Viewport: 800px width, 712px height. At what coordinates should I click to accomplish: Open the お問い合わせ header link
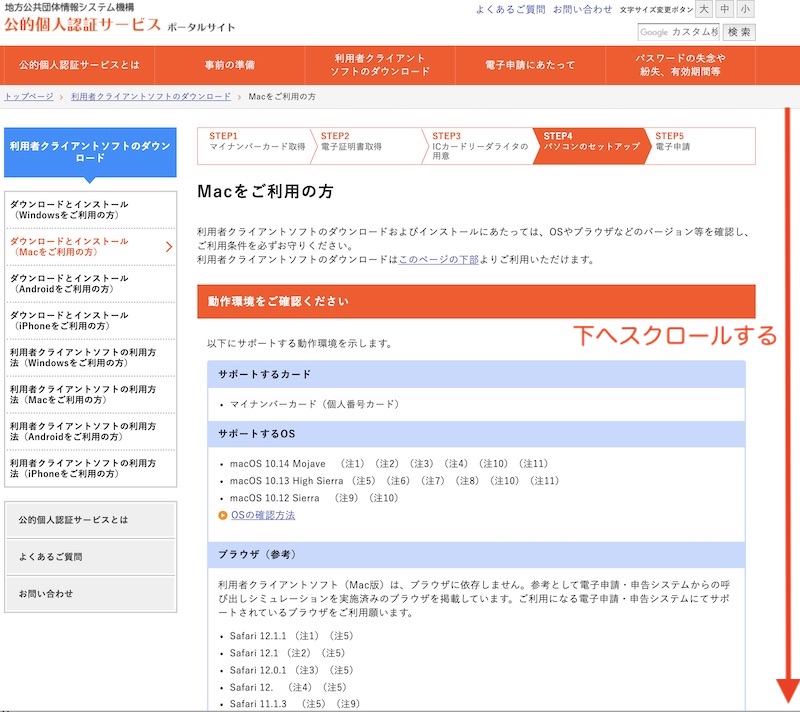[x=582, y=9]
